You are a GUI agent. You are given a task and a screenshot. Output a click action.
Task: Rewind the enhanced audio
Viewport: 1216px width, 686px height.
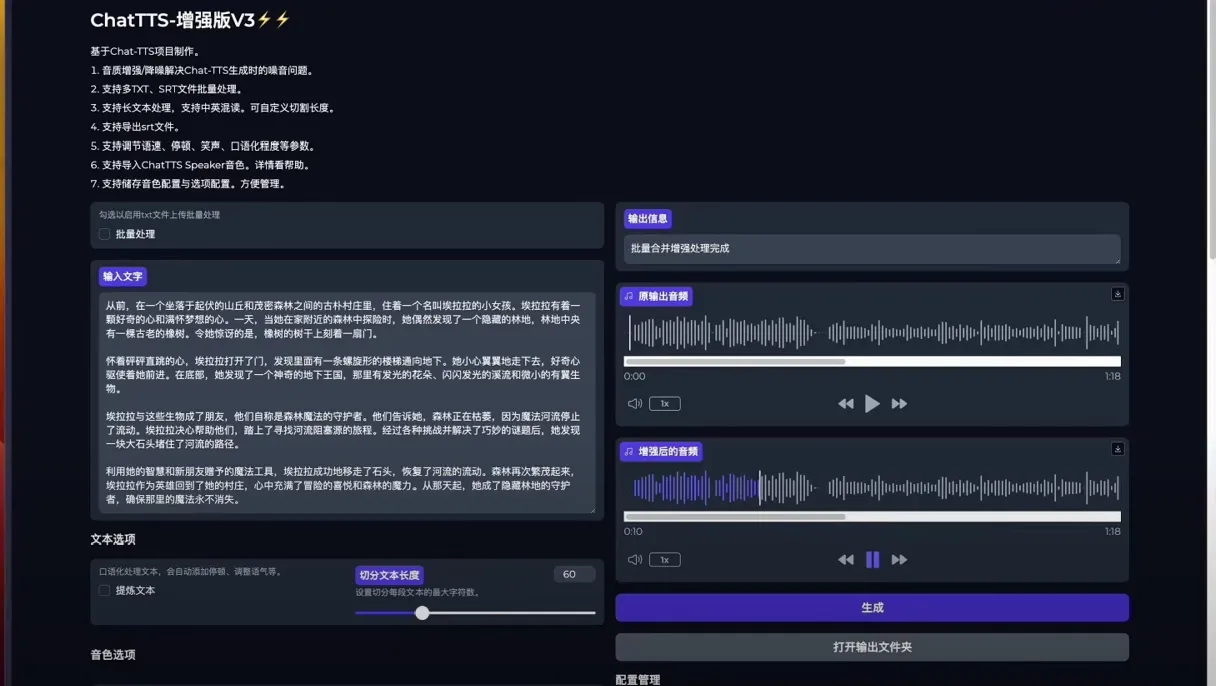tap(846, 560)
